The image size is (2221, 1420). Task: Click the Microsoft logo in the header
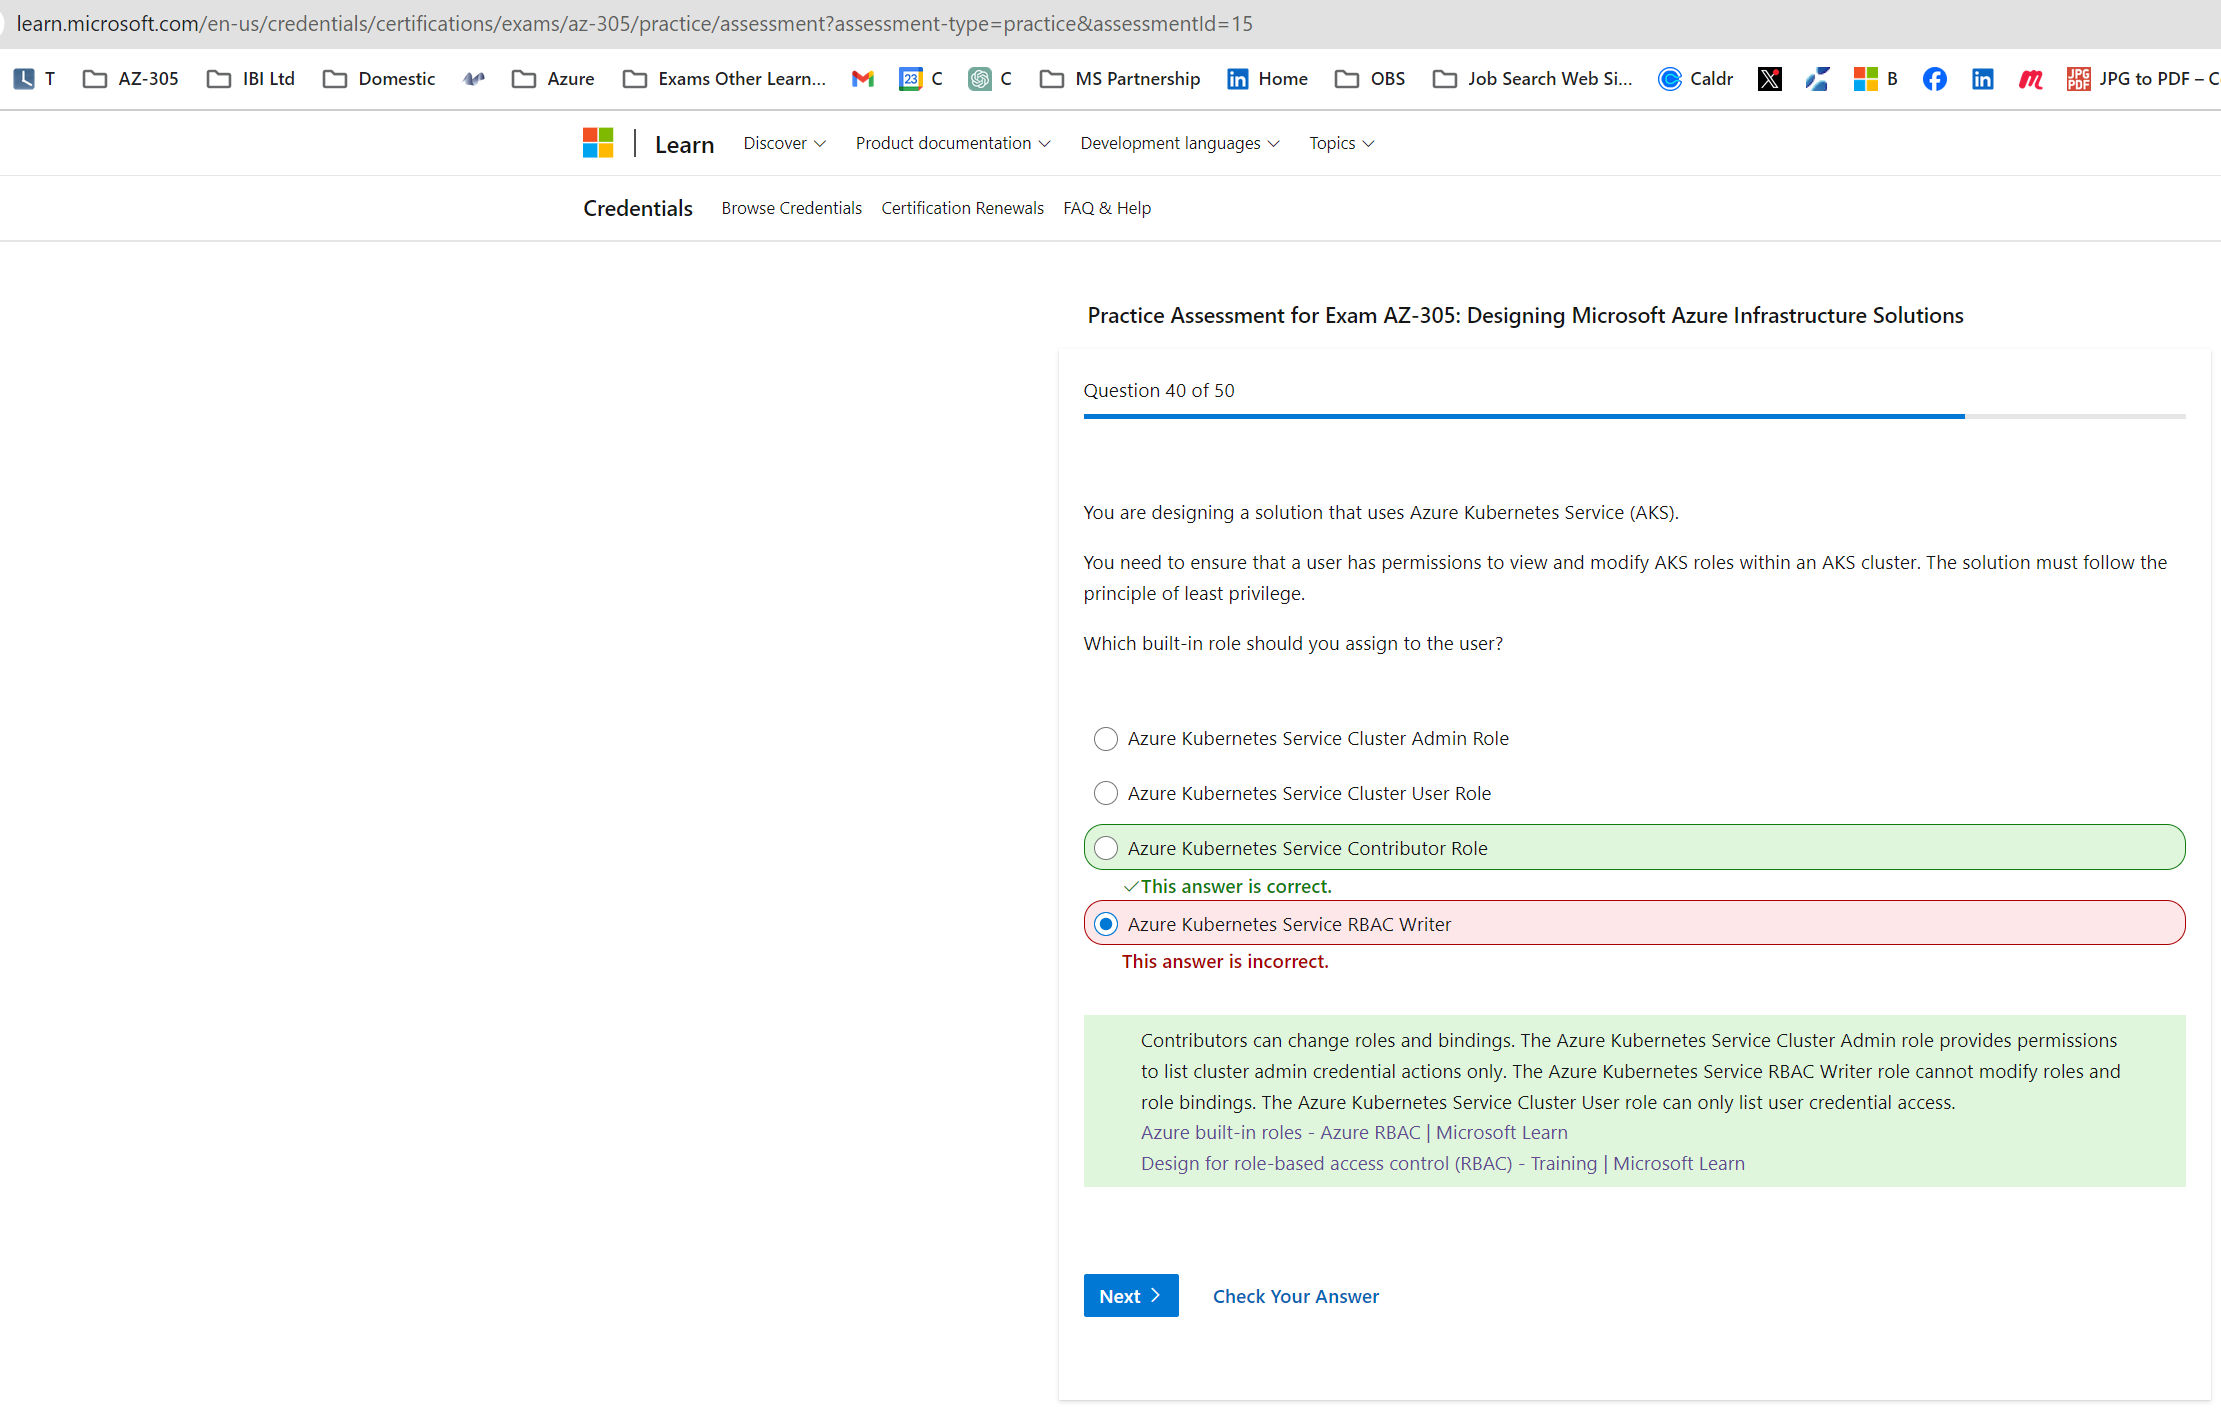click(598, 143)
